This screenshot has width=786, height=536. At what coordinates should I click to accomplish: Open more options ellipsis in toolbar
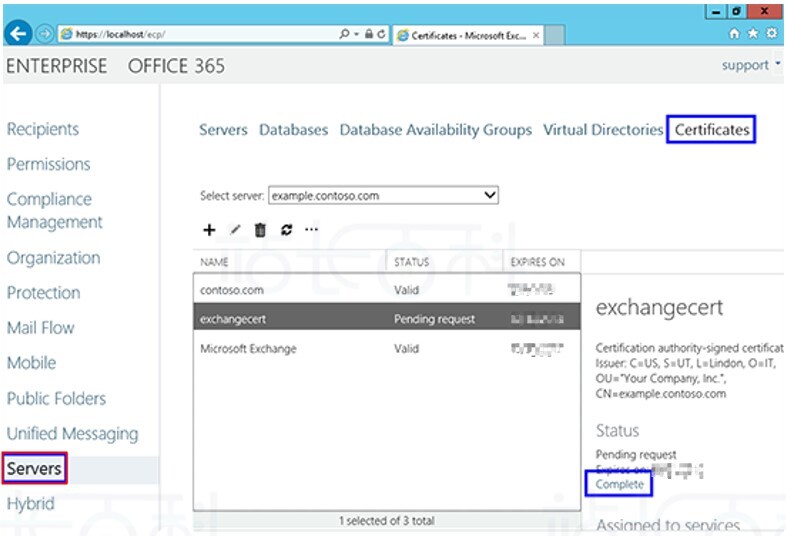pyautogui.click(x=311, y=230)
